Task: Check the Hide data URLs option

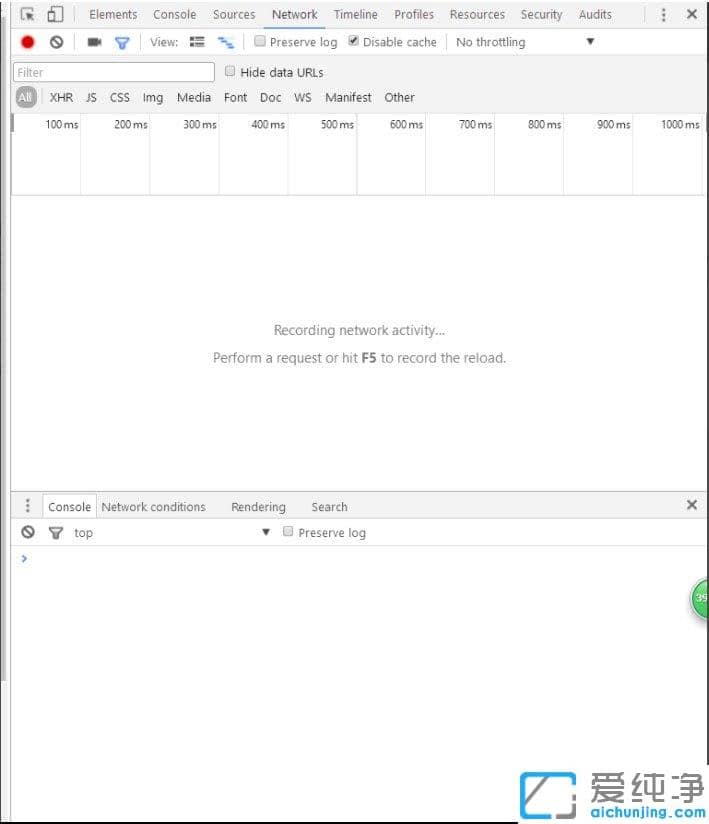Action: pyautogui.click(x=231, y=72)
